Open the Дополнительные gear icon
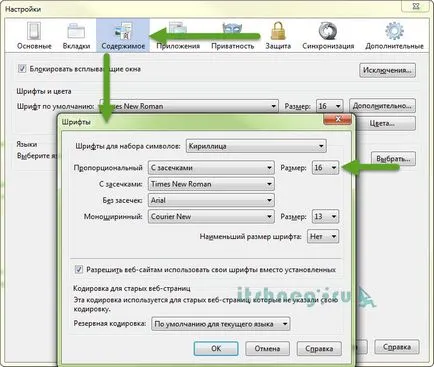The width and height of the screenshot is (434, 367). pyautogui.click(x=394, y=36)
